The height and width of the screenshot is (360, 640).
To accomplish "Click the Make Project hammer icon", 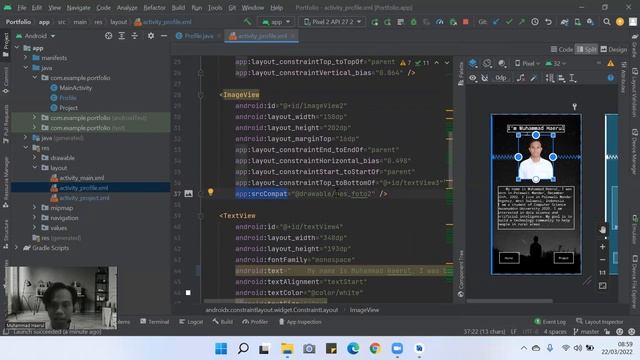I will click(x=247, y=22).
